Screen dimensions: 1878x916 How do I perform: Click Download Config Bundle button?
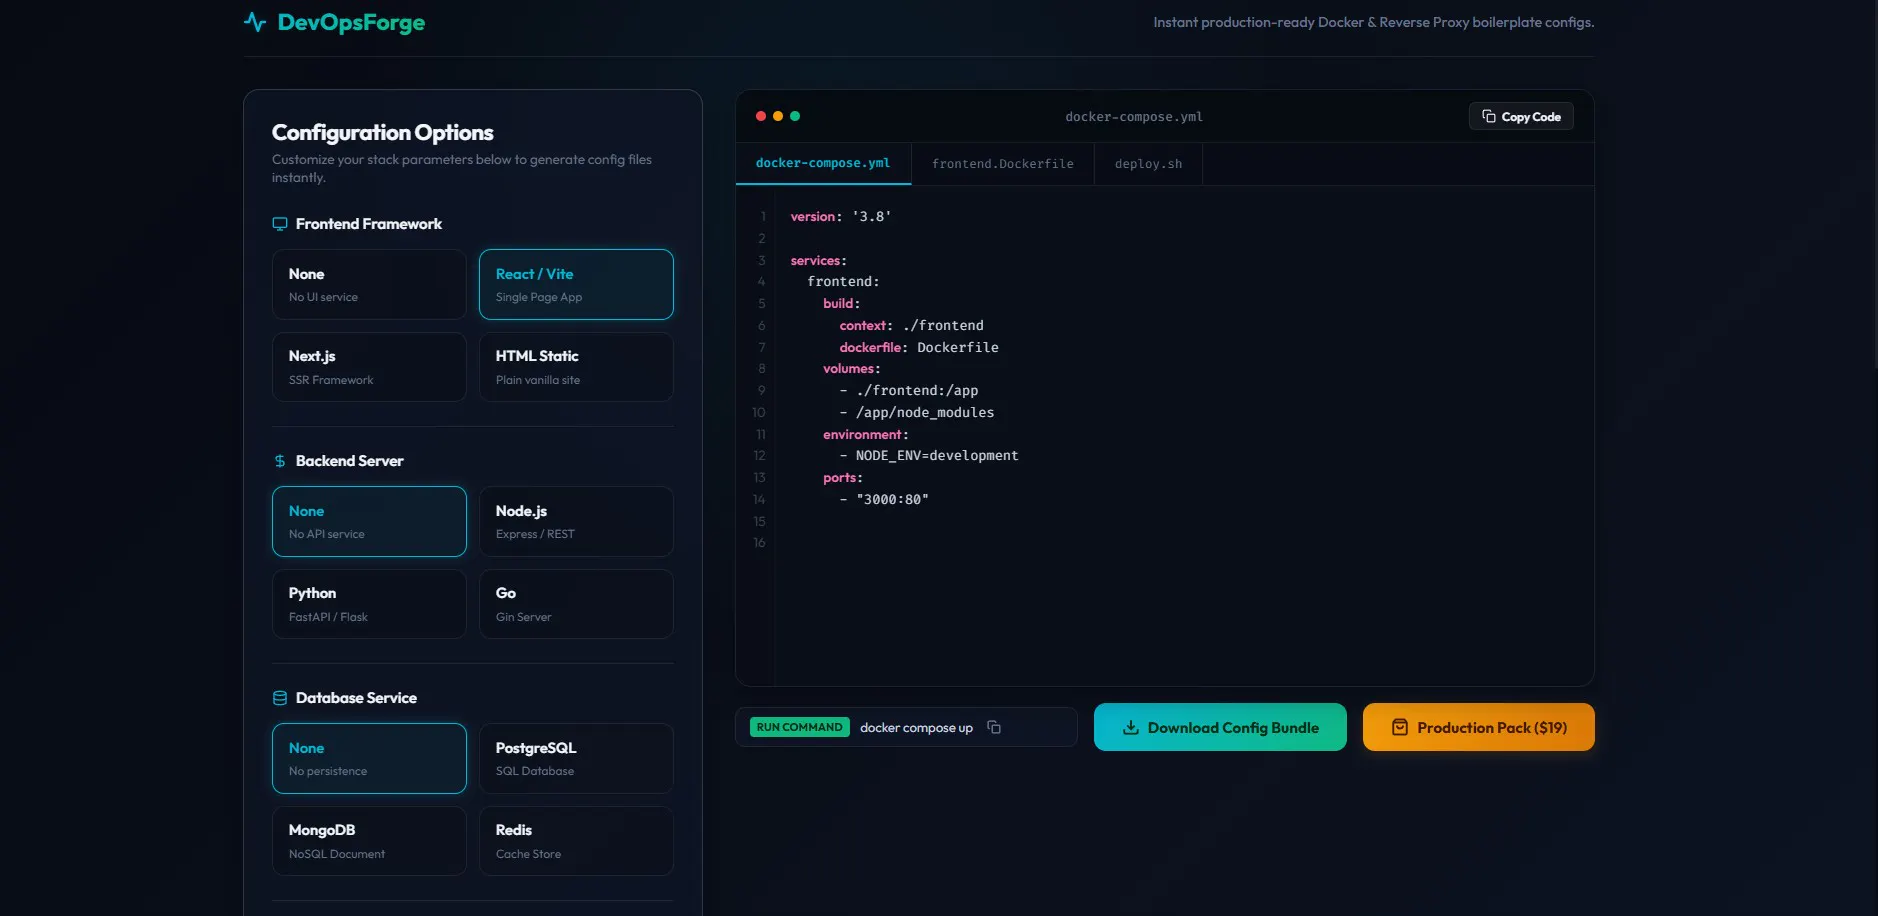point(1220,727)
